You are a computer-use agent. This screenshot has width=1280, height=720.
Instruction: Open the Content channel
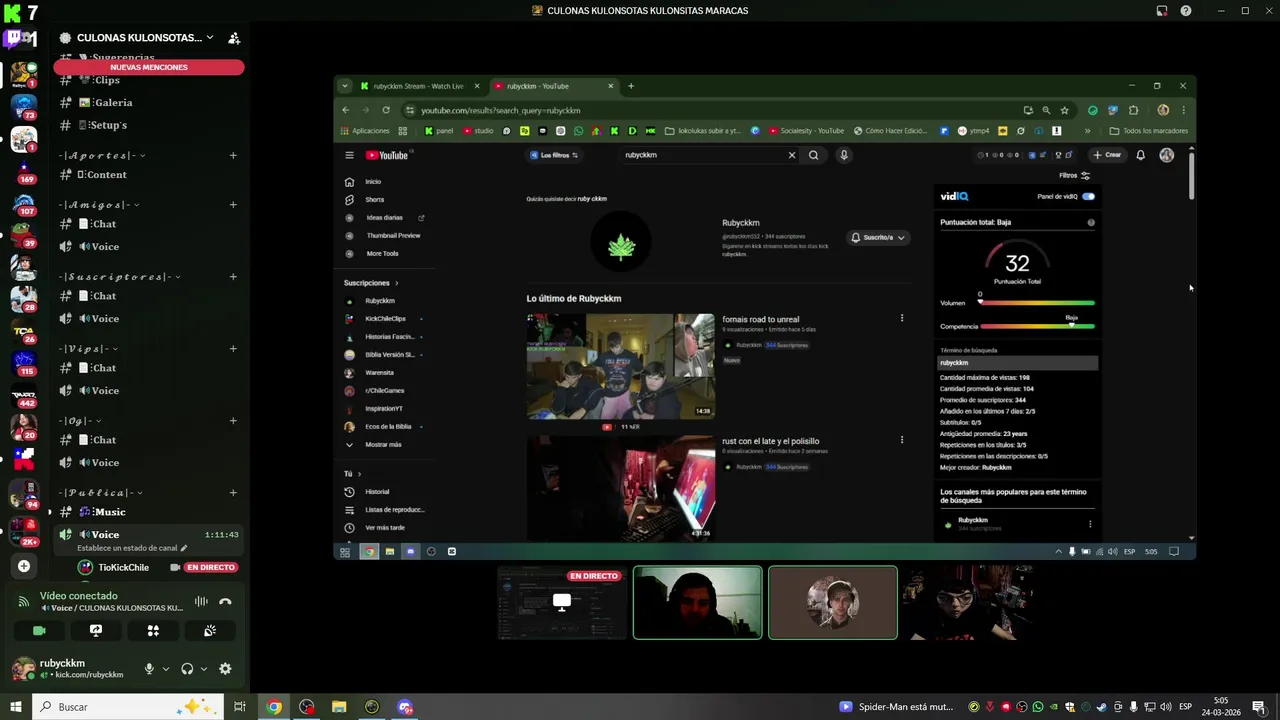coord(149,174)
